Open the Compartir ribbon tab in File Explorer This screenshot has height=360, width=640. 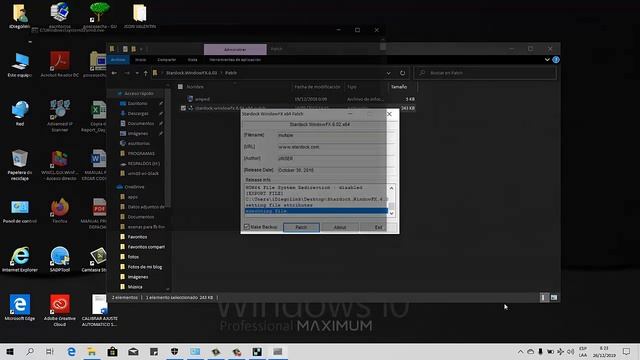point(167,60)
